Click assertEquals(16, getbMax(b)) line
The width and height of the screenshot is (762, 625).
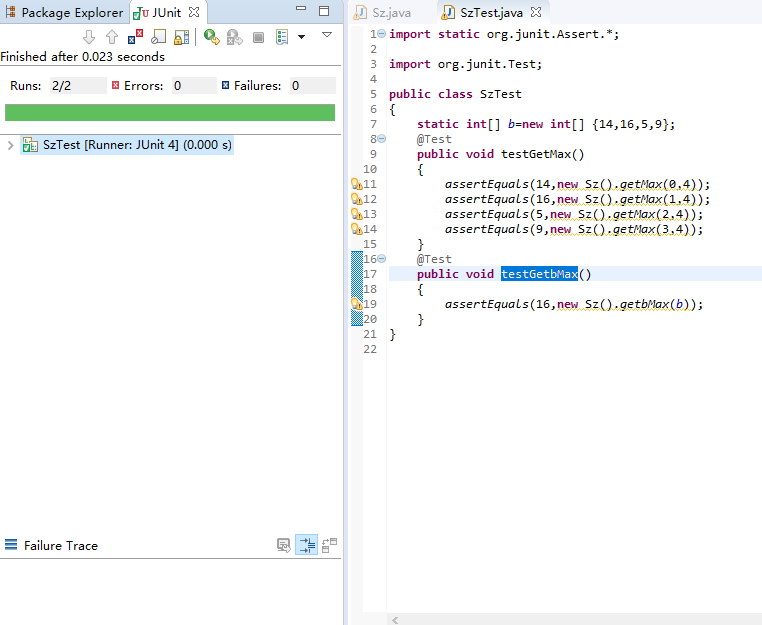point(574,304)
